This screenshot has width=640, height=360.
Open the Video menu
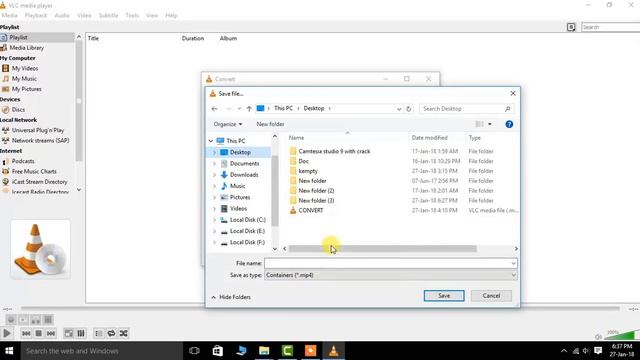(84, 15)
